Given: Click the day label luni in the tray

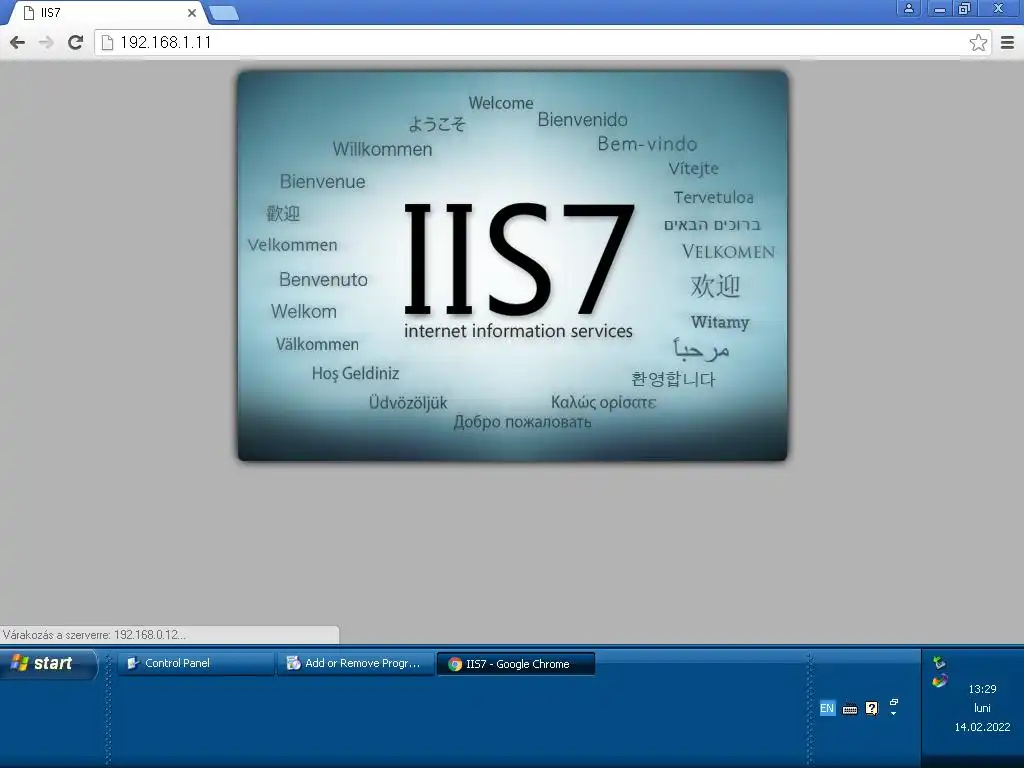Looking at the screenshot, I should click(x=982, y=708).
